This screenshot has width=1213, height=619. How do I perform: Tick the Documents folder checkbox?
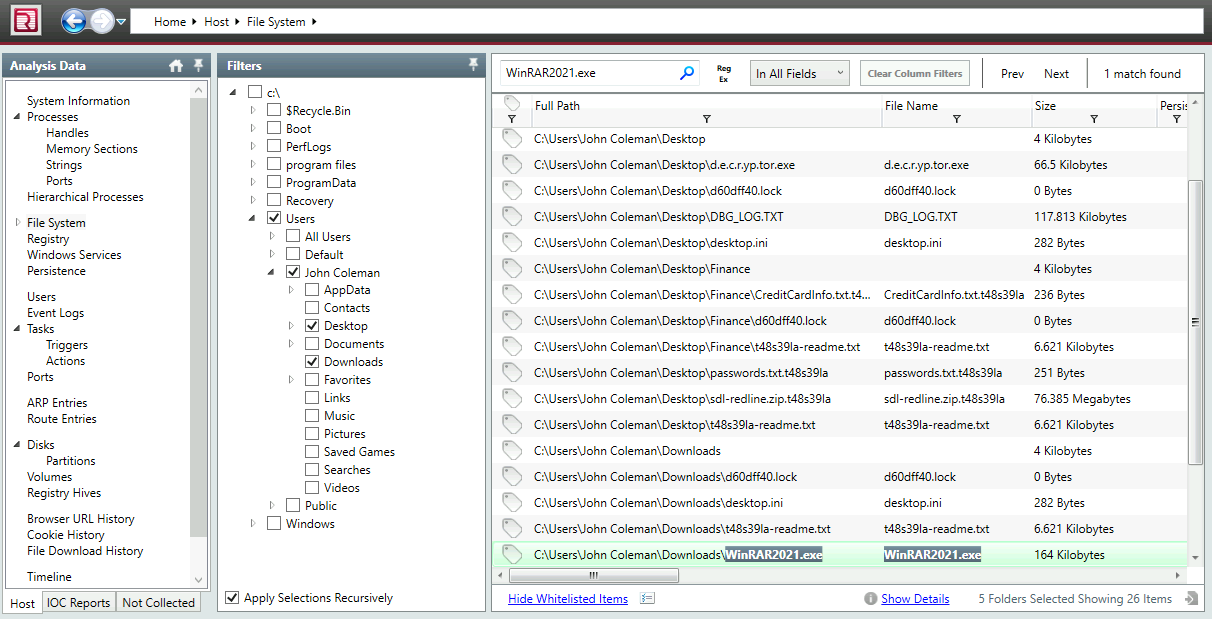point(312,344)
